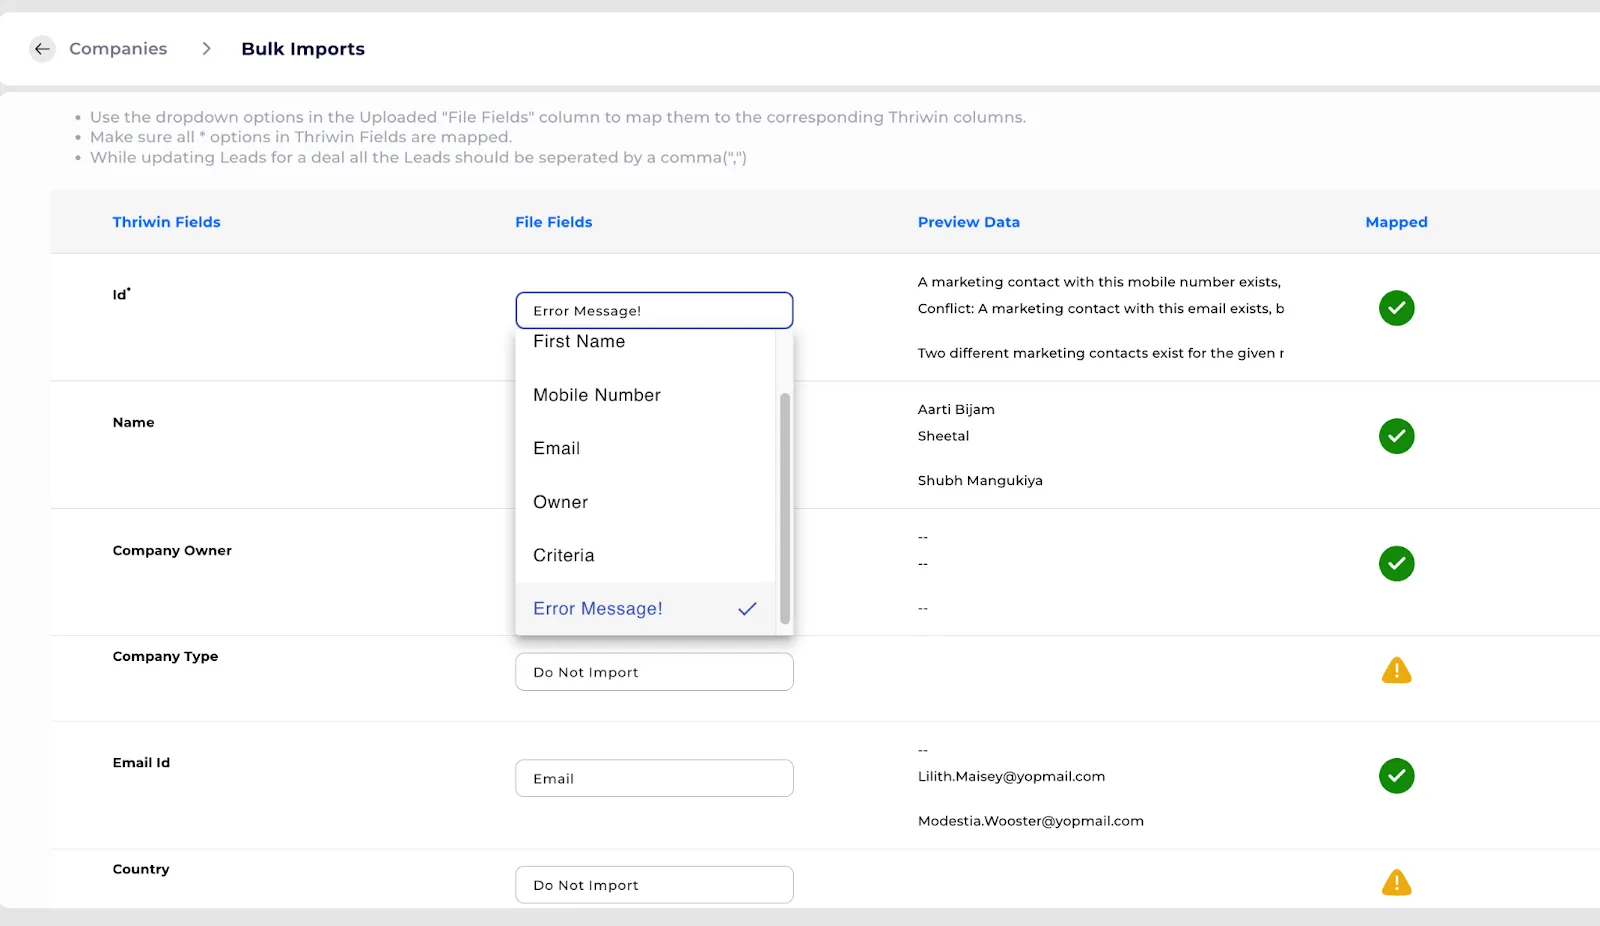
Task: Click the Bulk Imports breadcrumb title
Action: click(303, 49)
